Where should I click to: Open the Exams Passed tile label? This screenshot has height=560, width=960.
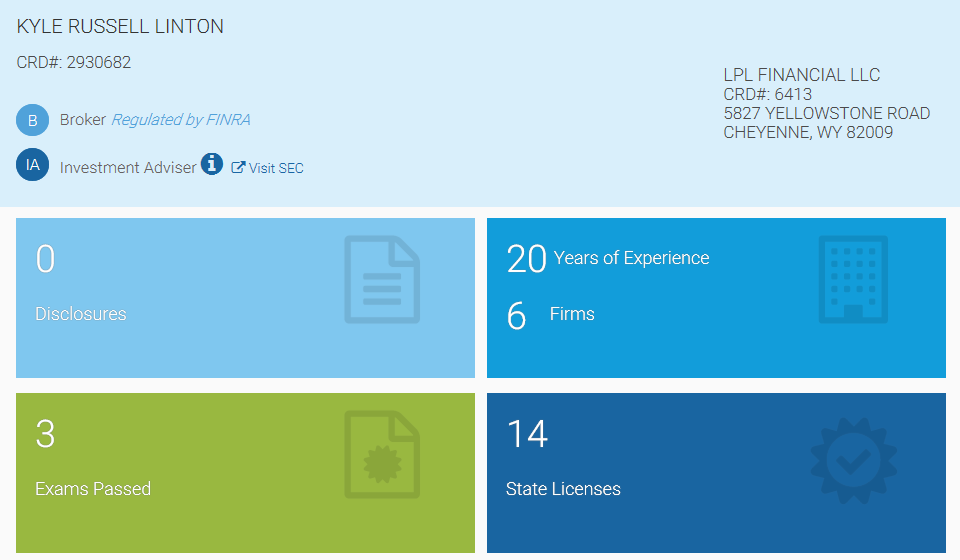pyautogui.click(x=93, y=489)
